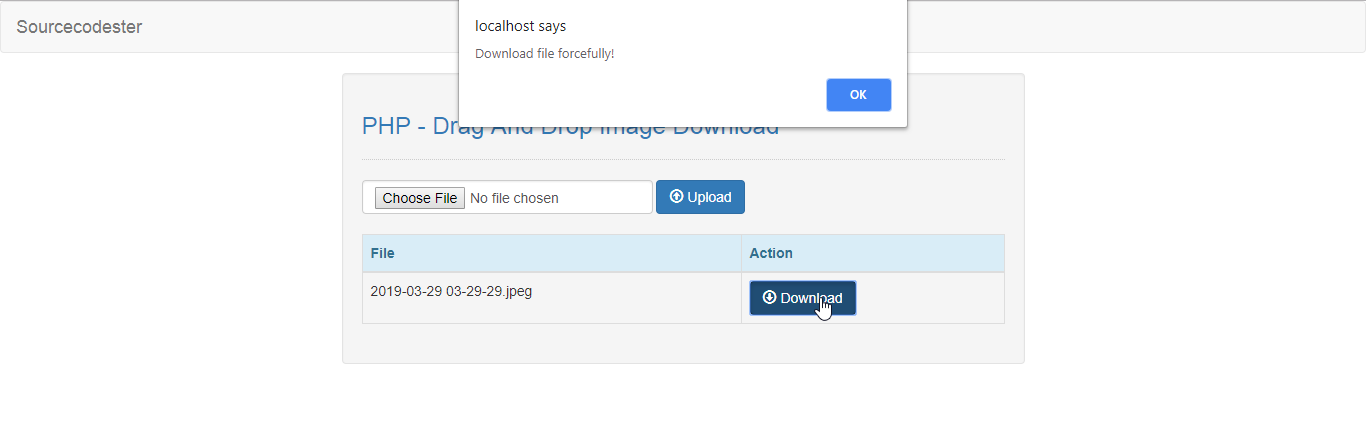Click the "Download file forcefully!" message
The image size is (1366, 443).
point(544,53)
